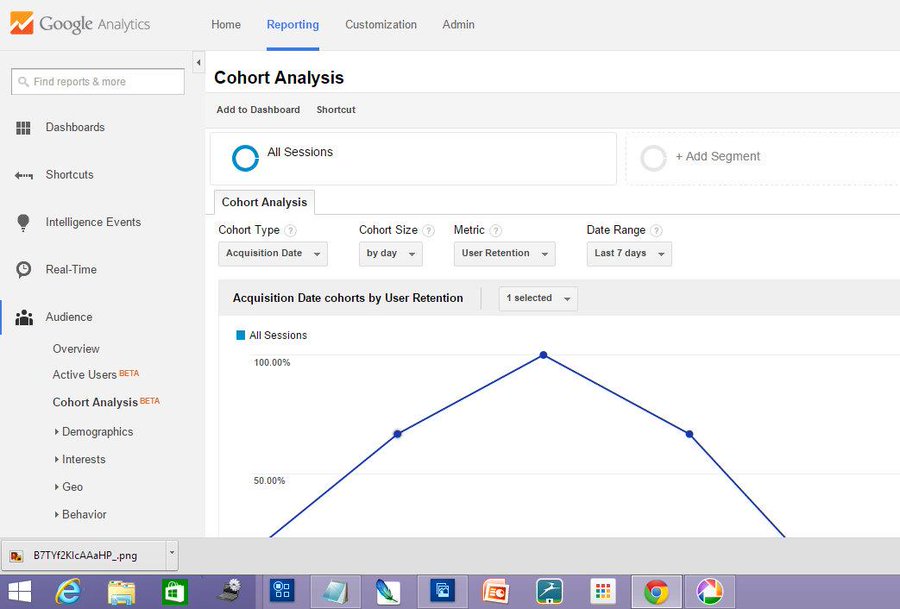Screen dimensions: 900x609
Task: Open Google Chrome from the taskbar
Action: point(656,592)
